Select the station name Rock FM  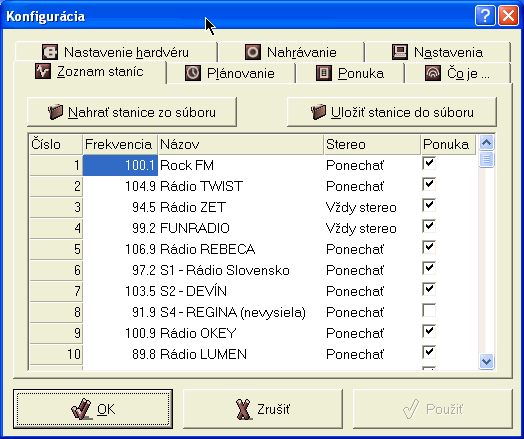tap(241, 165)
